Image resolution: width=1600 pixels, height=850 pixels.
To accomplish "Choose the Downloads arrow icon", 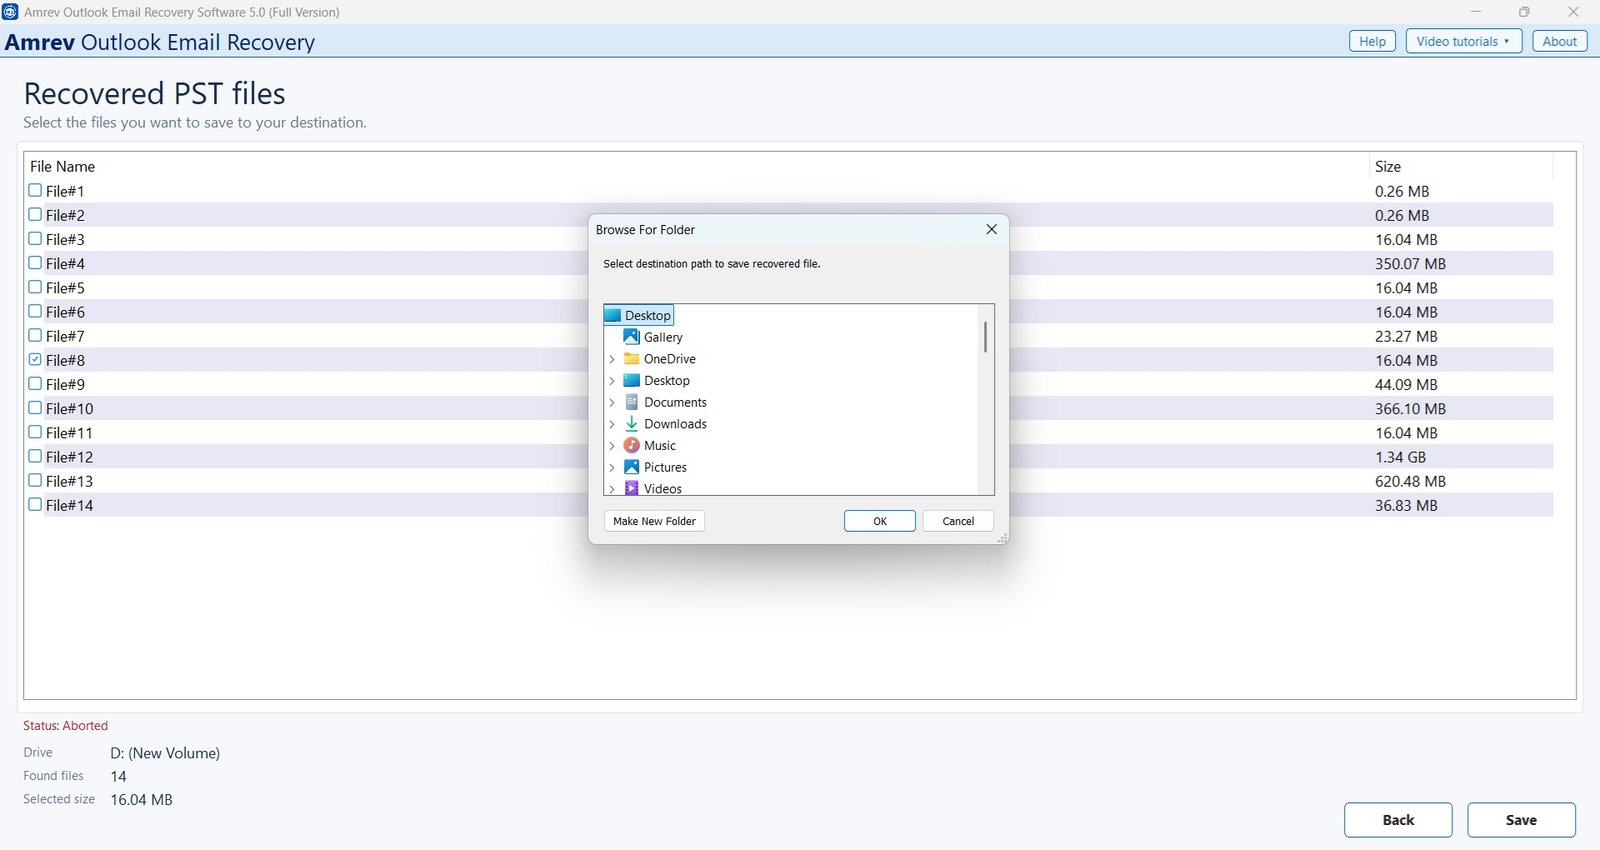I will coord(631,424).
